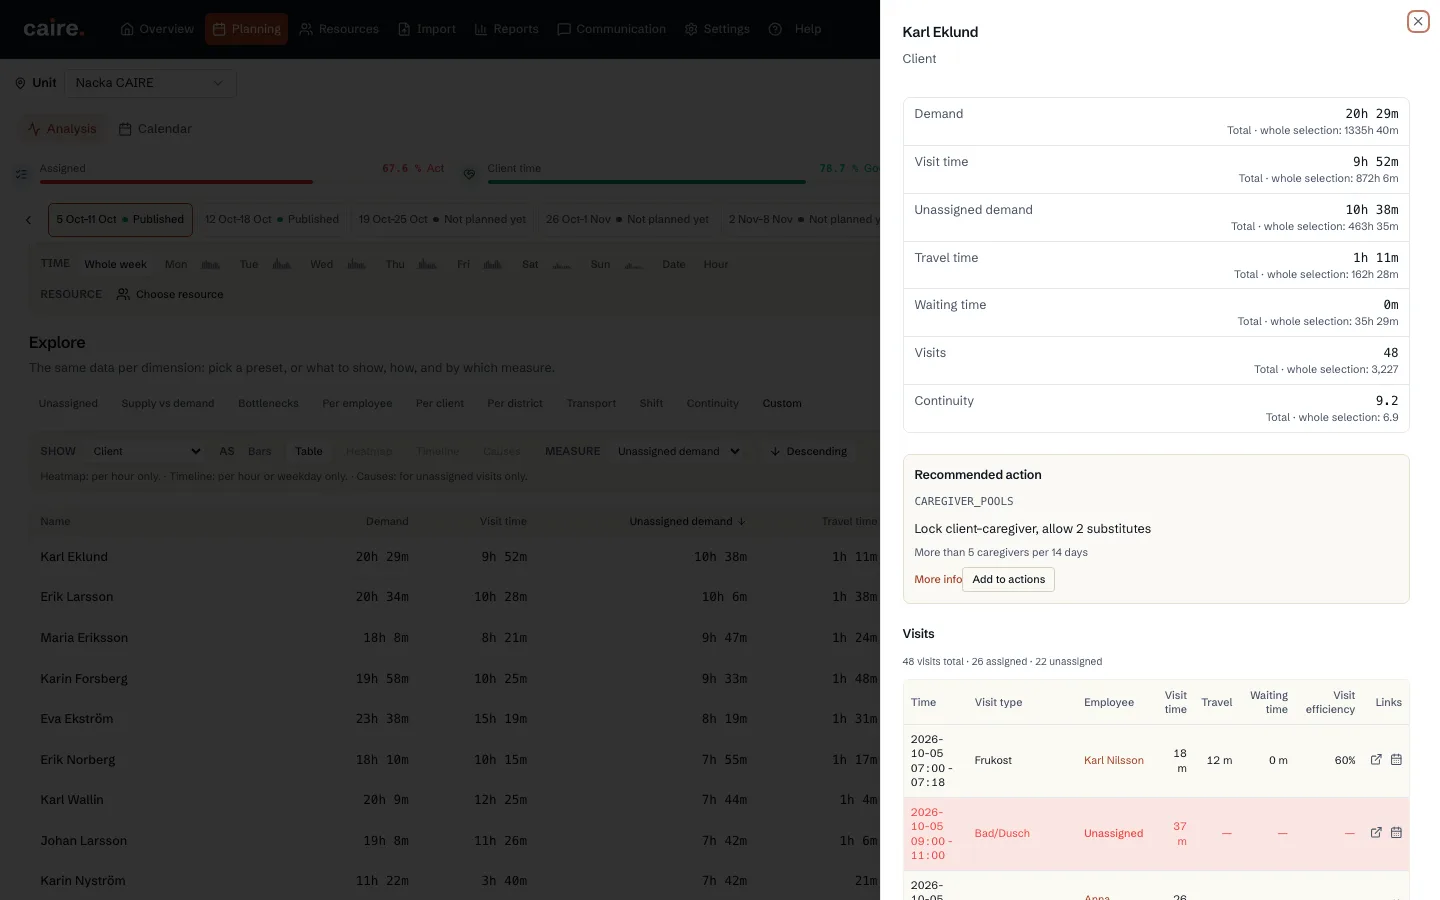Open the Resources nav item
The height and width of the screenshot is (900, 1440).
(339, 29)
